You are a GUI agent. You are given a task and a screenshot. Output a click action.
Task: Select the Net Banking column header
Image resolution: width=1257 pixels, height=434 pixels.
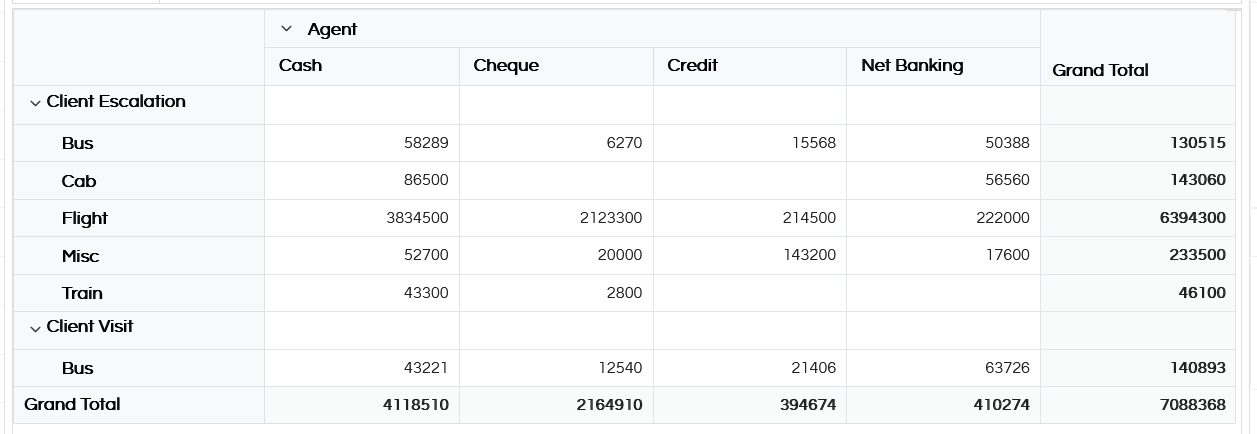[912, 66]
